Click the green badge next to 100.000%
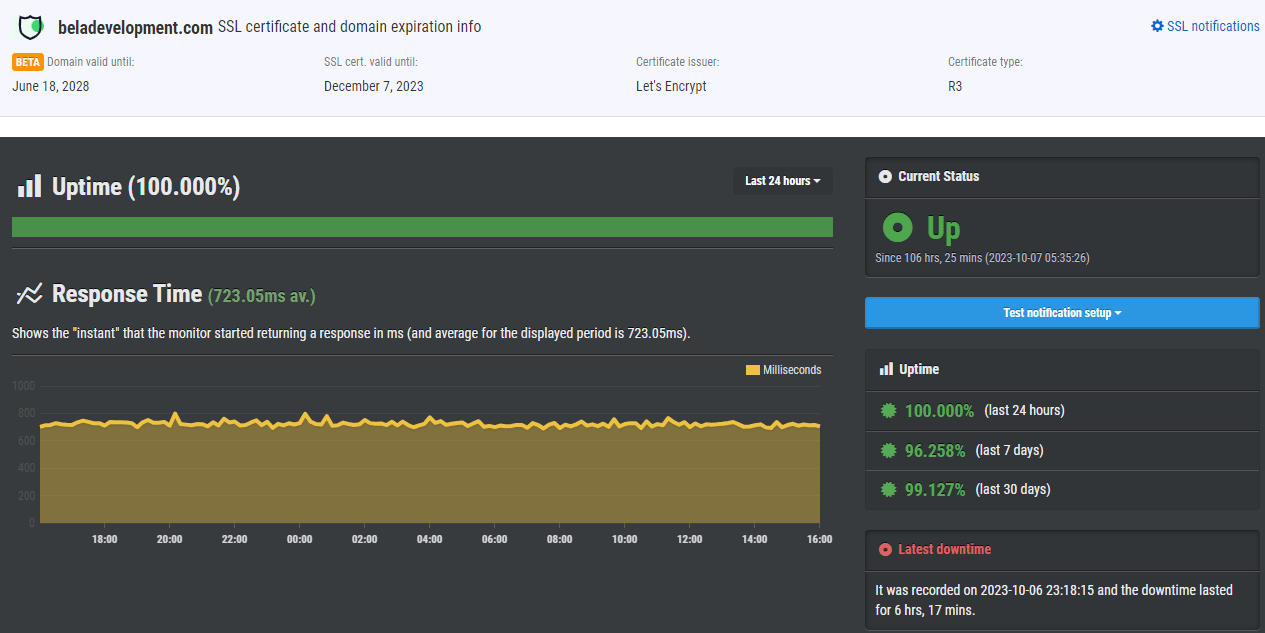This screenshot has width=1265, height=633. [x=888, y=410]
